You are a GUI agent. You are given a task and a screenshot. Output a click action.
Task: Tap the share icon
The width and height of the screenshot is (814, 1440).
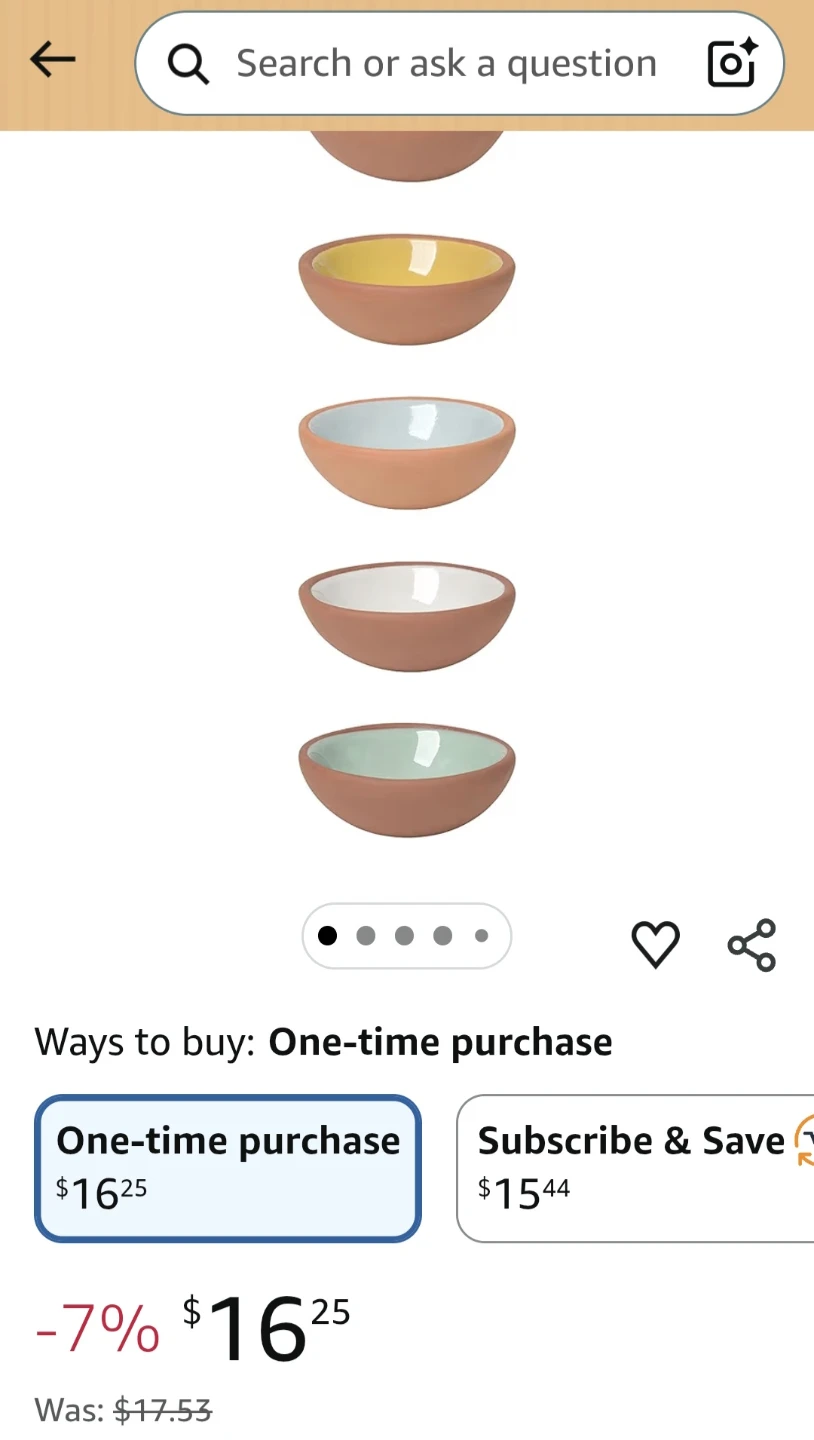point(752,944)
